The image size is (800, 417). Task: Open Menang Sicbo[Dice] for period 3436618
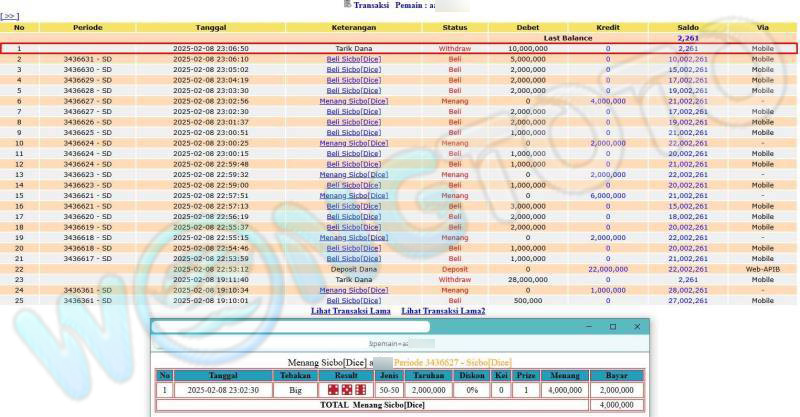[x=353, y=237]
